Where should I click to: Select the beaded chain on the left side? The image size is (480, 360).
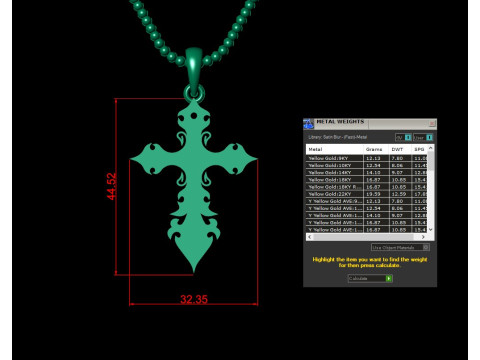click(x=156, y=33)
